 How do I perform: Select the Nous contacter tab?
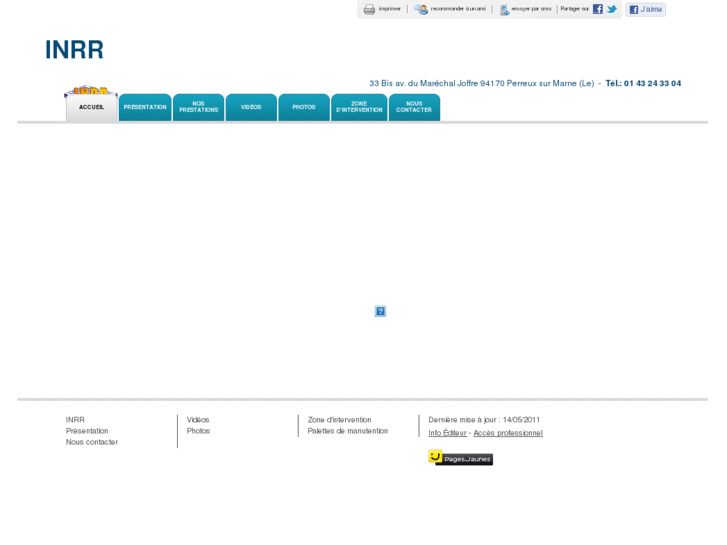point(414,107)
